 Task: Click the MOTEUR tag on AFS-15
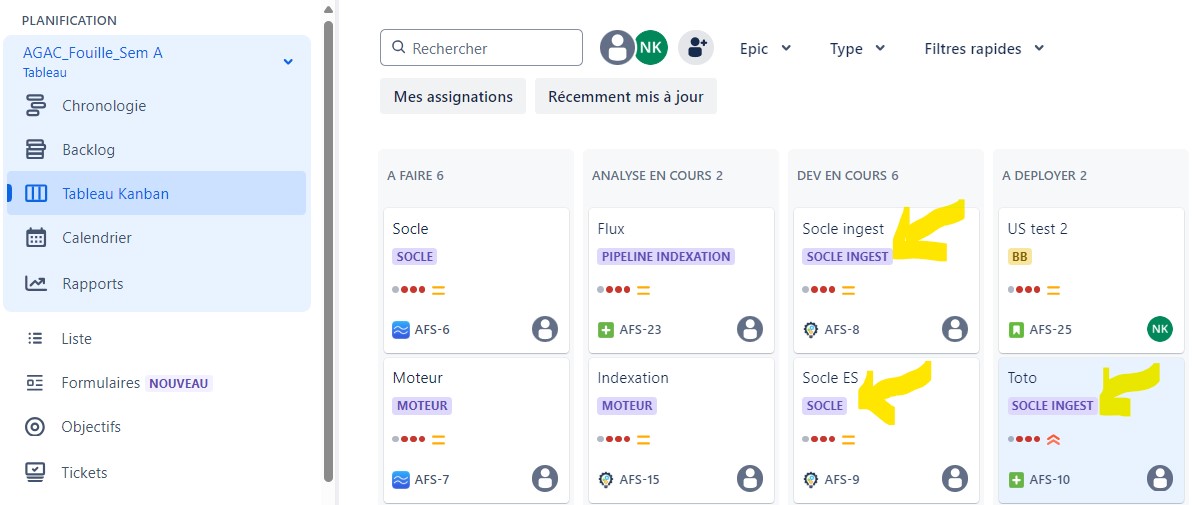[627, 405]
